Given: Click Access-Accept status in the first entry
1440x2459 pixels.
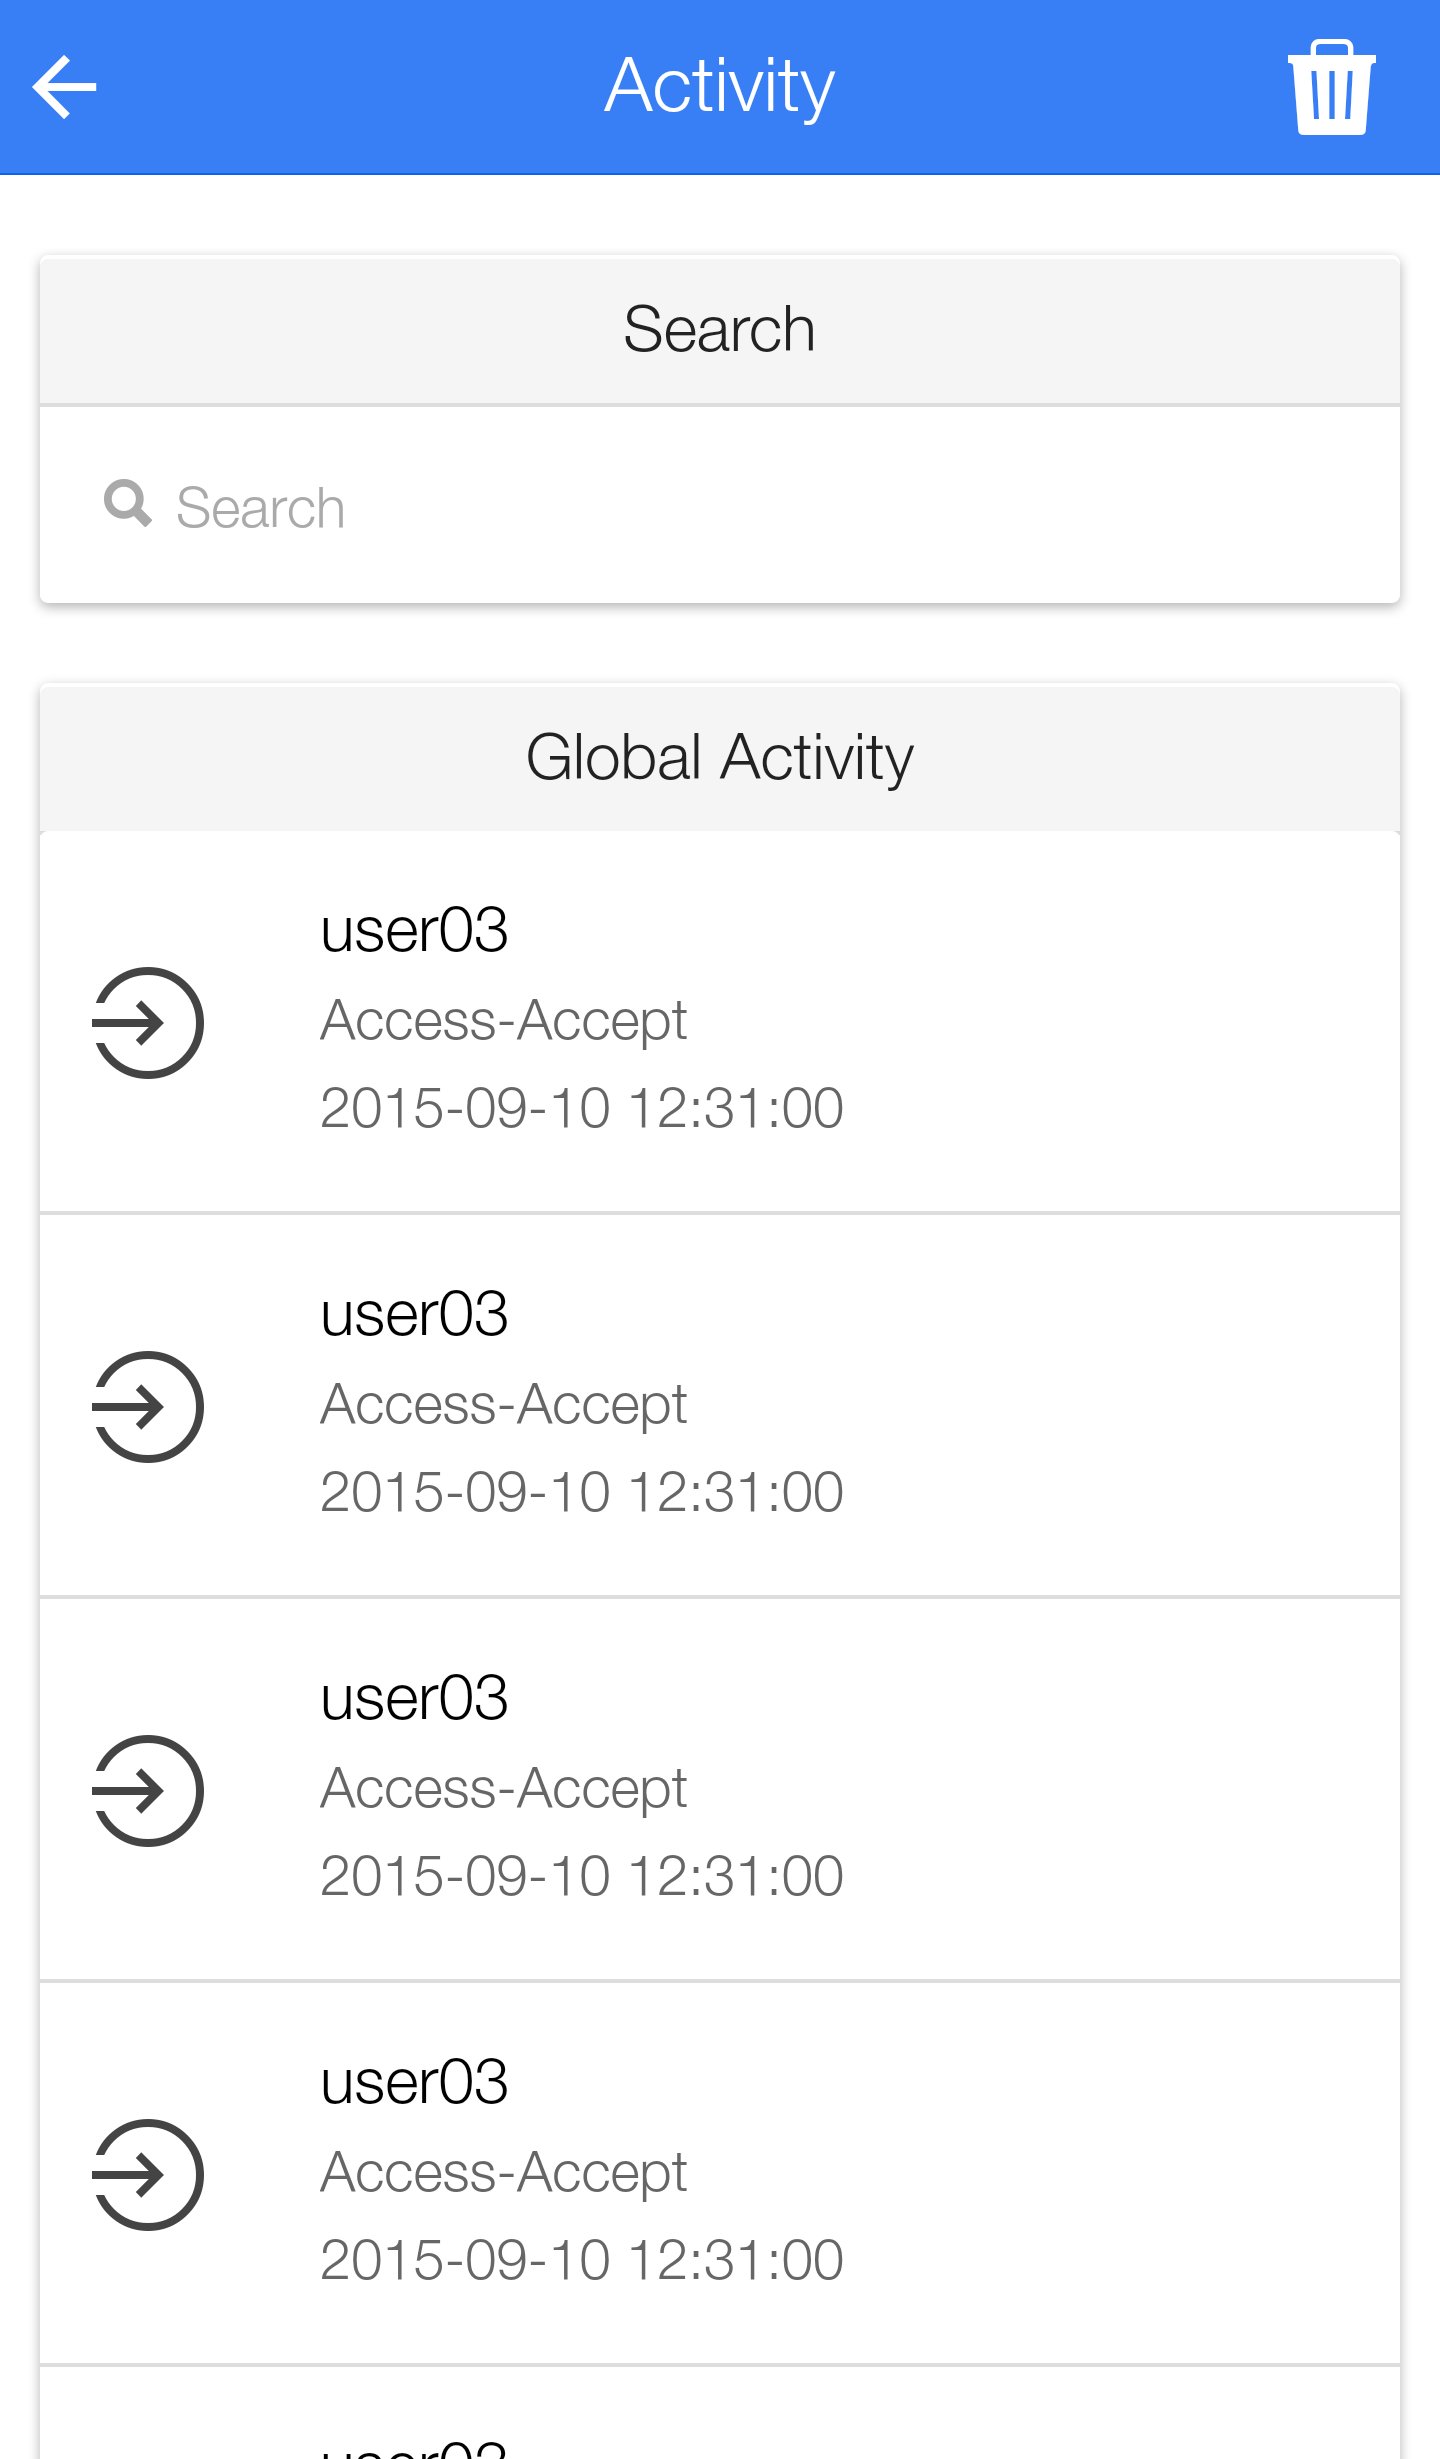Looking at the screenshot, I should [x=503, y=1021].
